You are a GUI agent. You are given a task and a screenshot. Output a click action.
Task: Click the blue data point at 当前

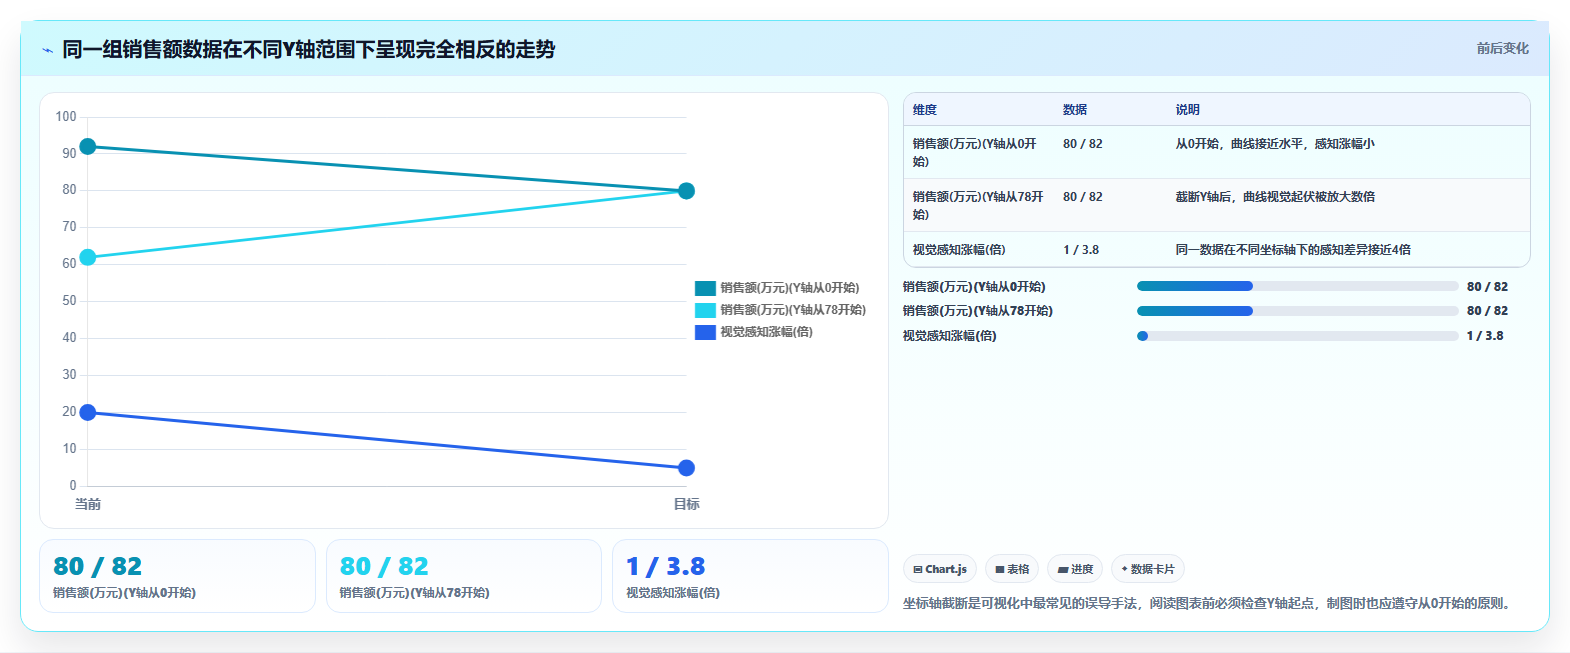coord(88,412)
